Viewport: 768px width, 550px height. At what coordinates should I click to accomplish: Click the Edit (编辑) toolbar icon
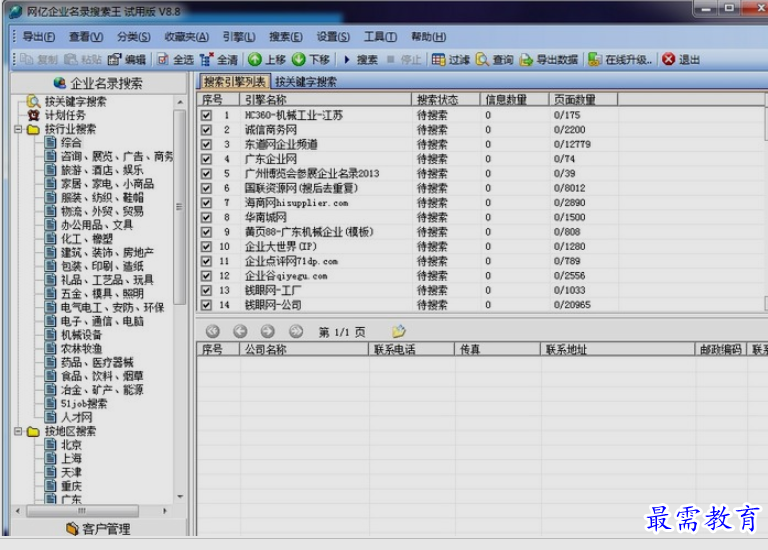(114, 60)
